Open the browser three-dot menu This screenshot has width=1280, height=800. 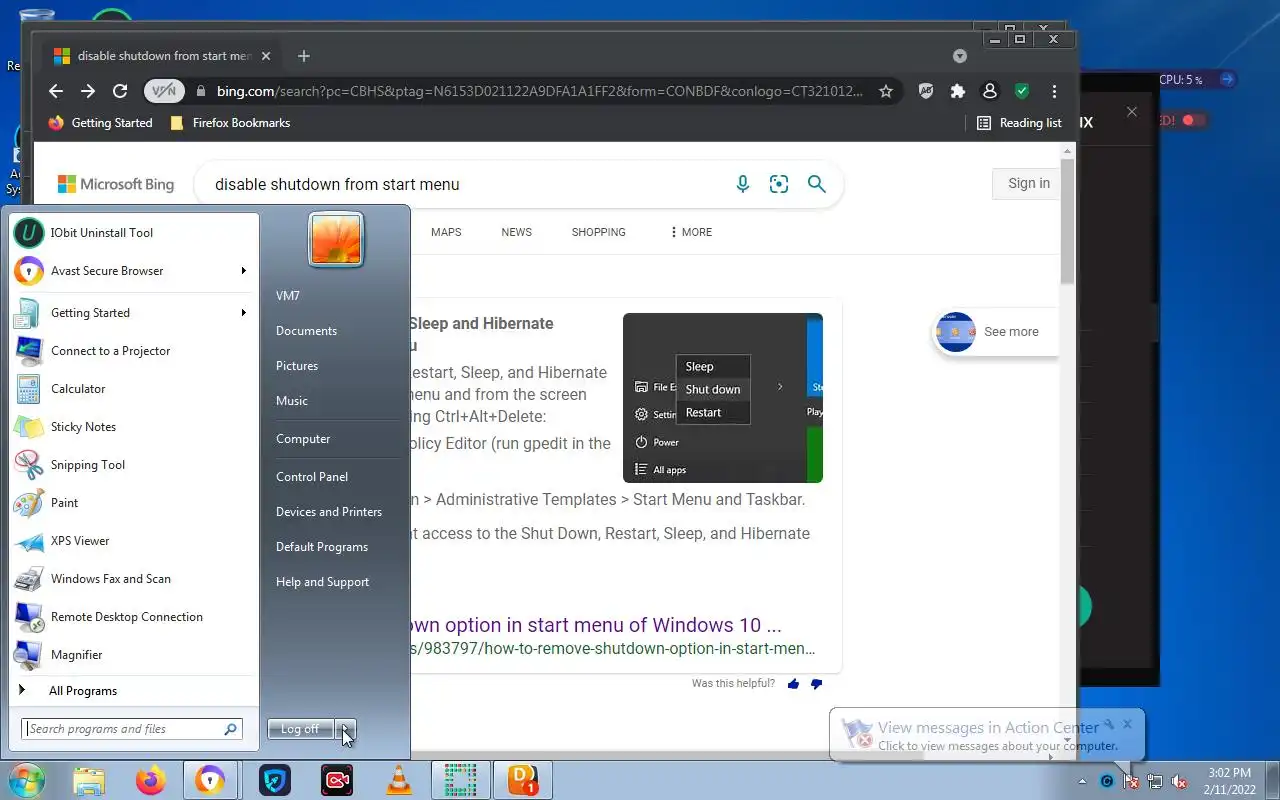tap(1054, 91)
